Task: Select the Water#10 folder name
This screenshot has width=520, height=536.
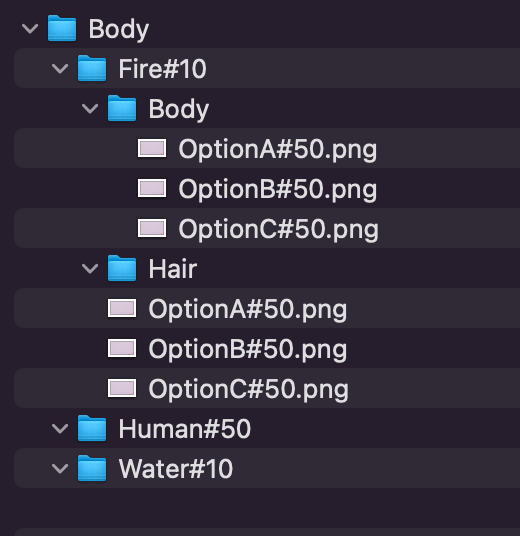Action: (176, 469)
